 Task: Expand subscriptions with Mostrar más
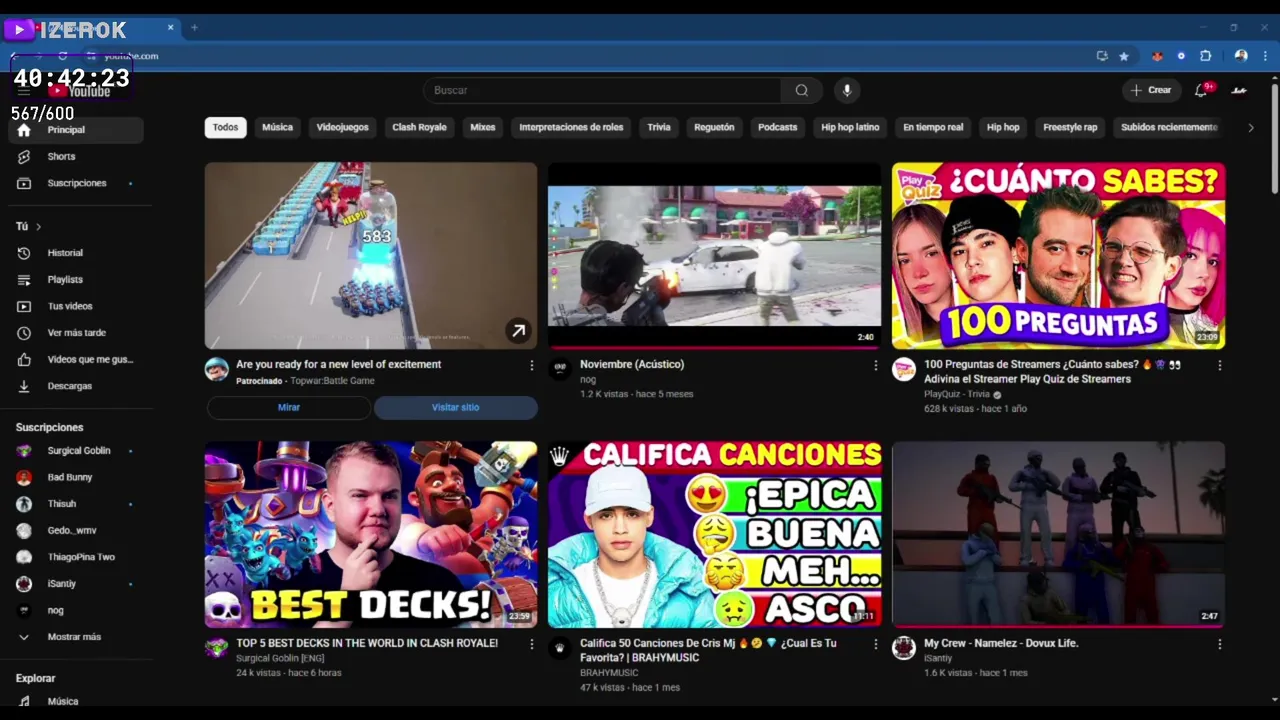click(x=72, y=637)
